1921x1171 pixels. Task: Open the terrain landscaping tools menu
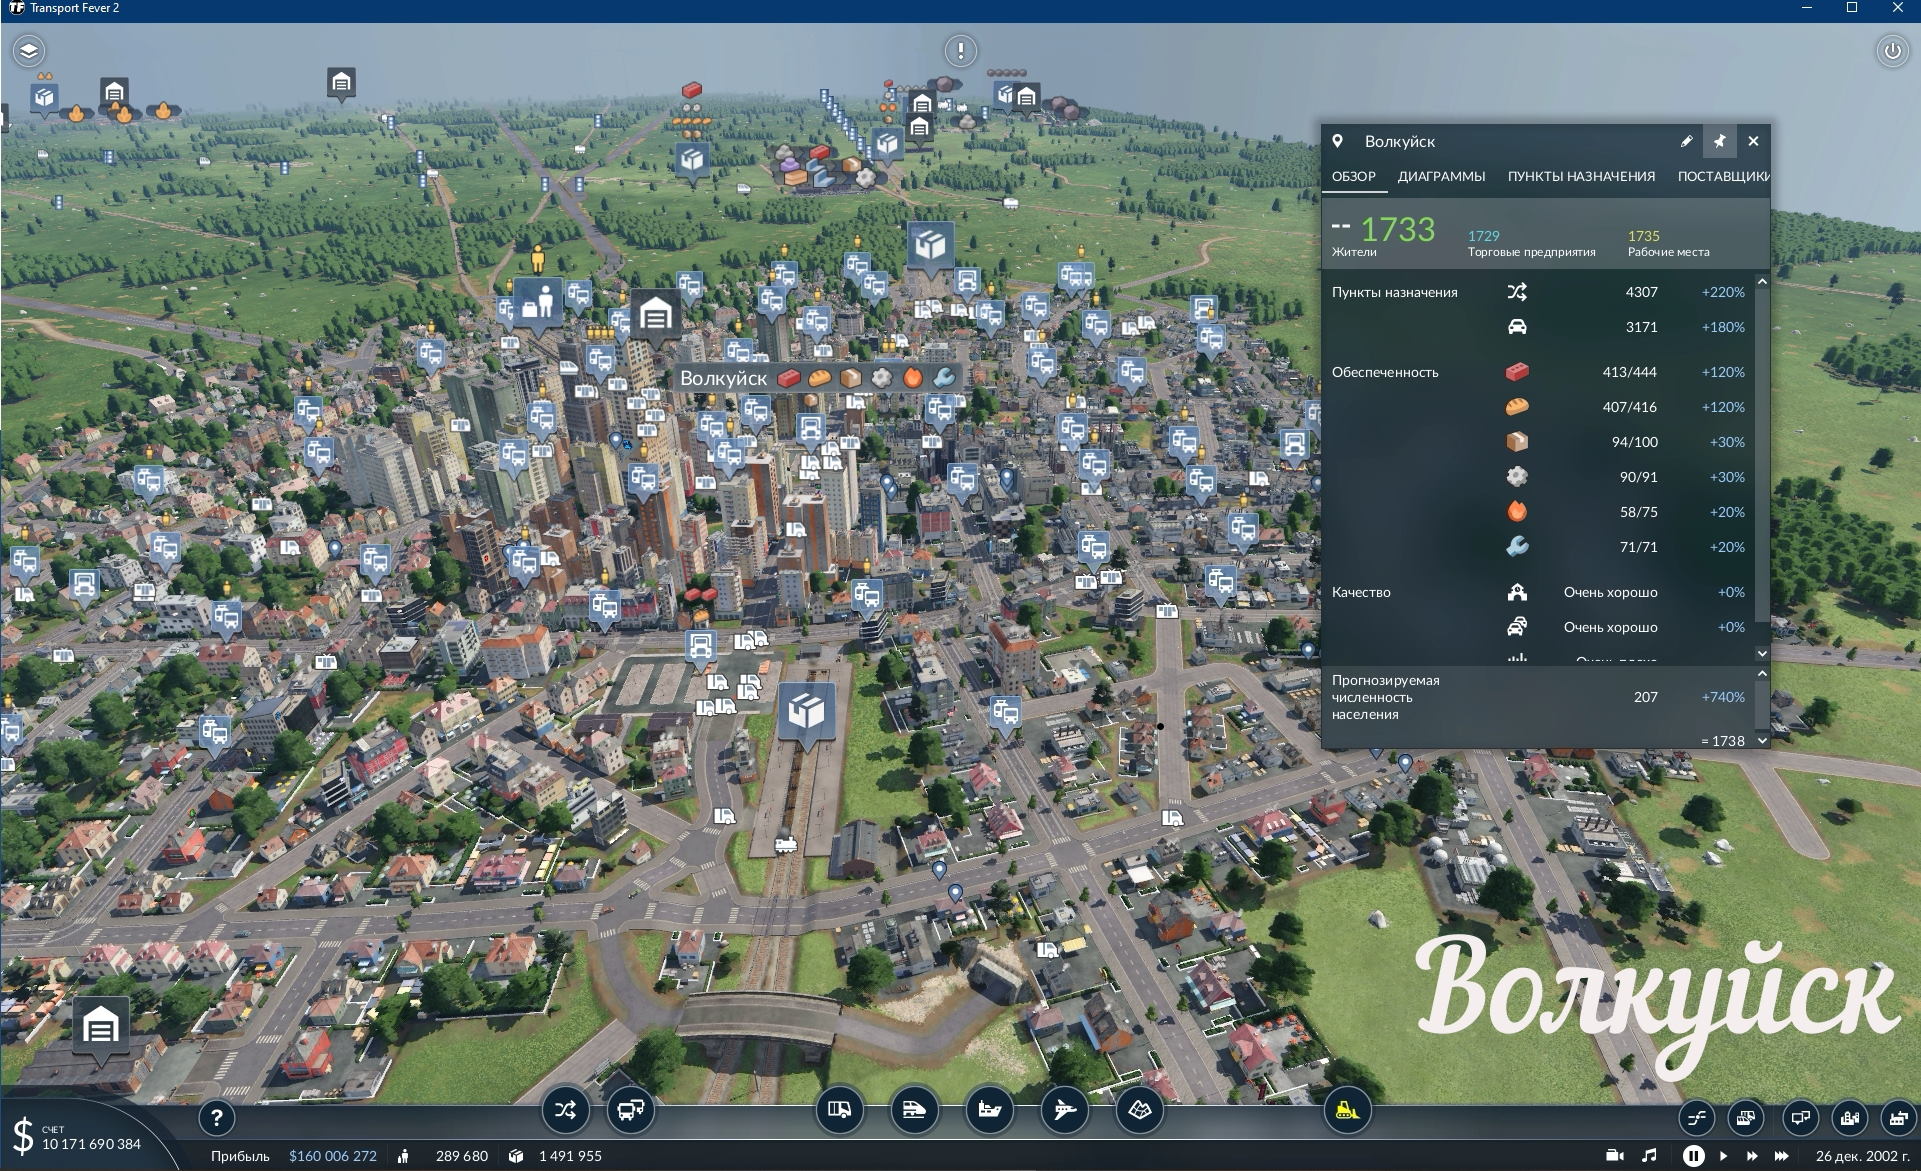tap(1140, 1110)
